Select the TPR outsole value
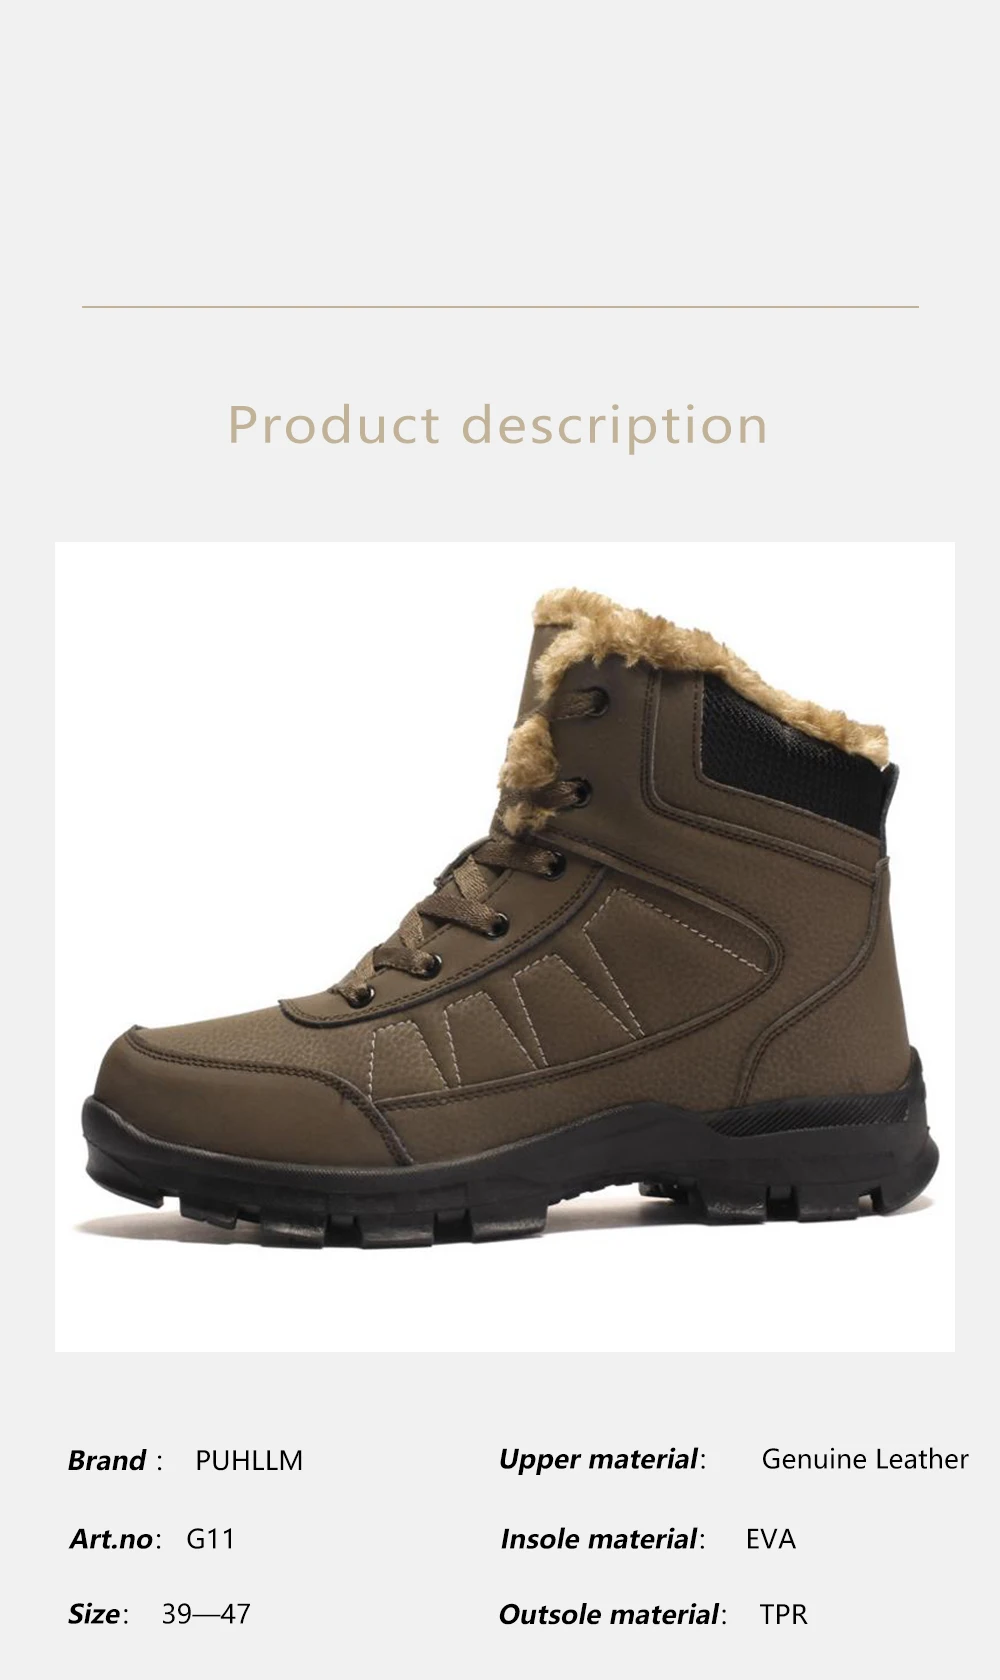This screenshot has height=1680, width=1000. pyautogui.click(x=784, y=1614)
